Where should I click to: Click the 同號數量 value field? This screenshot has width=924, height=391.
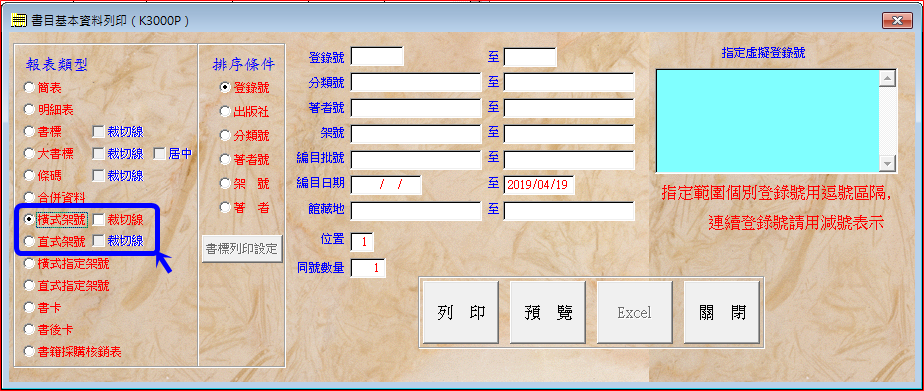tap(368, 268)
